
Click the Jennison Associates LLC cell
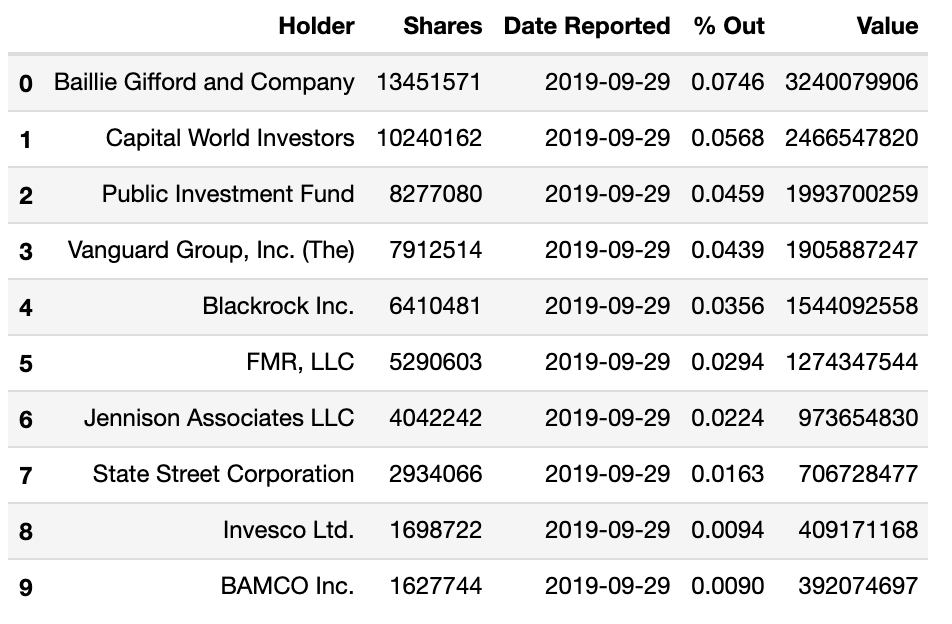point(219,418)
